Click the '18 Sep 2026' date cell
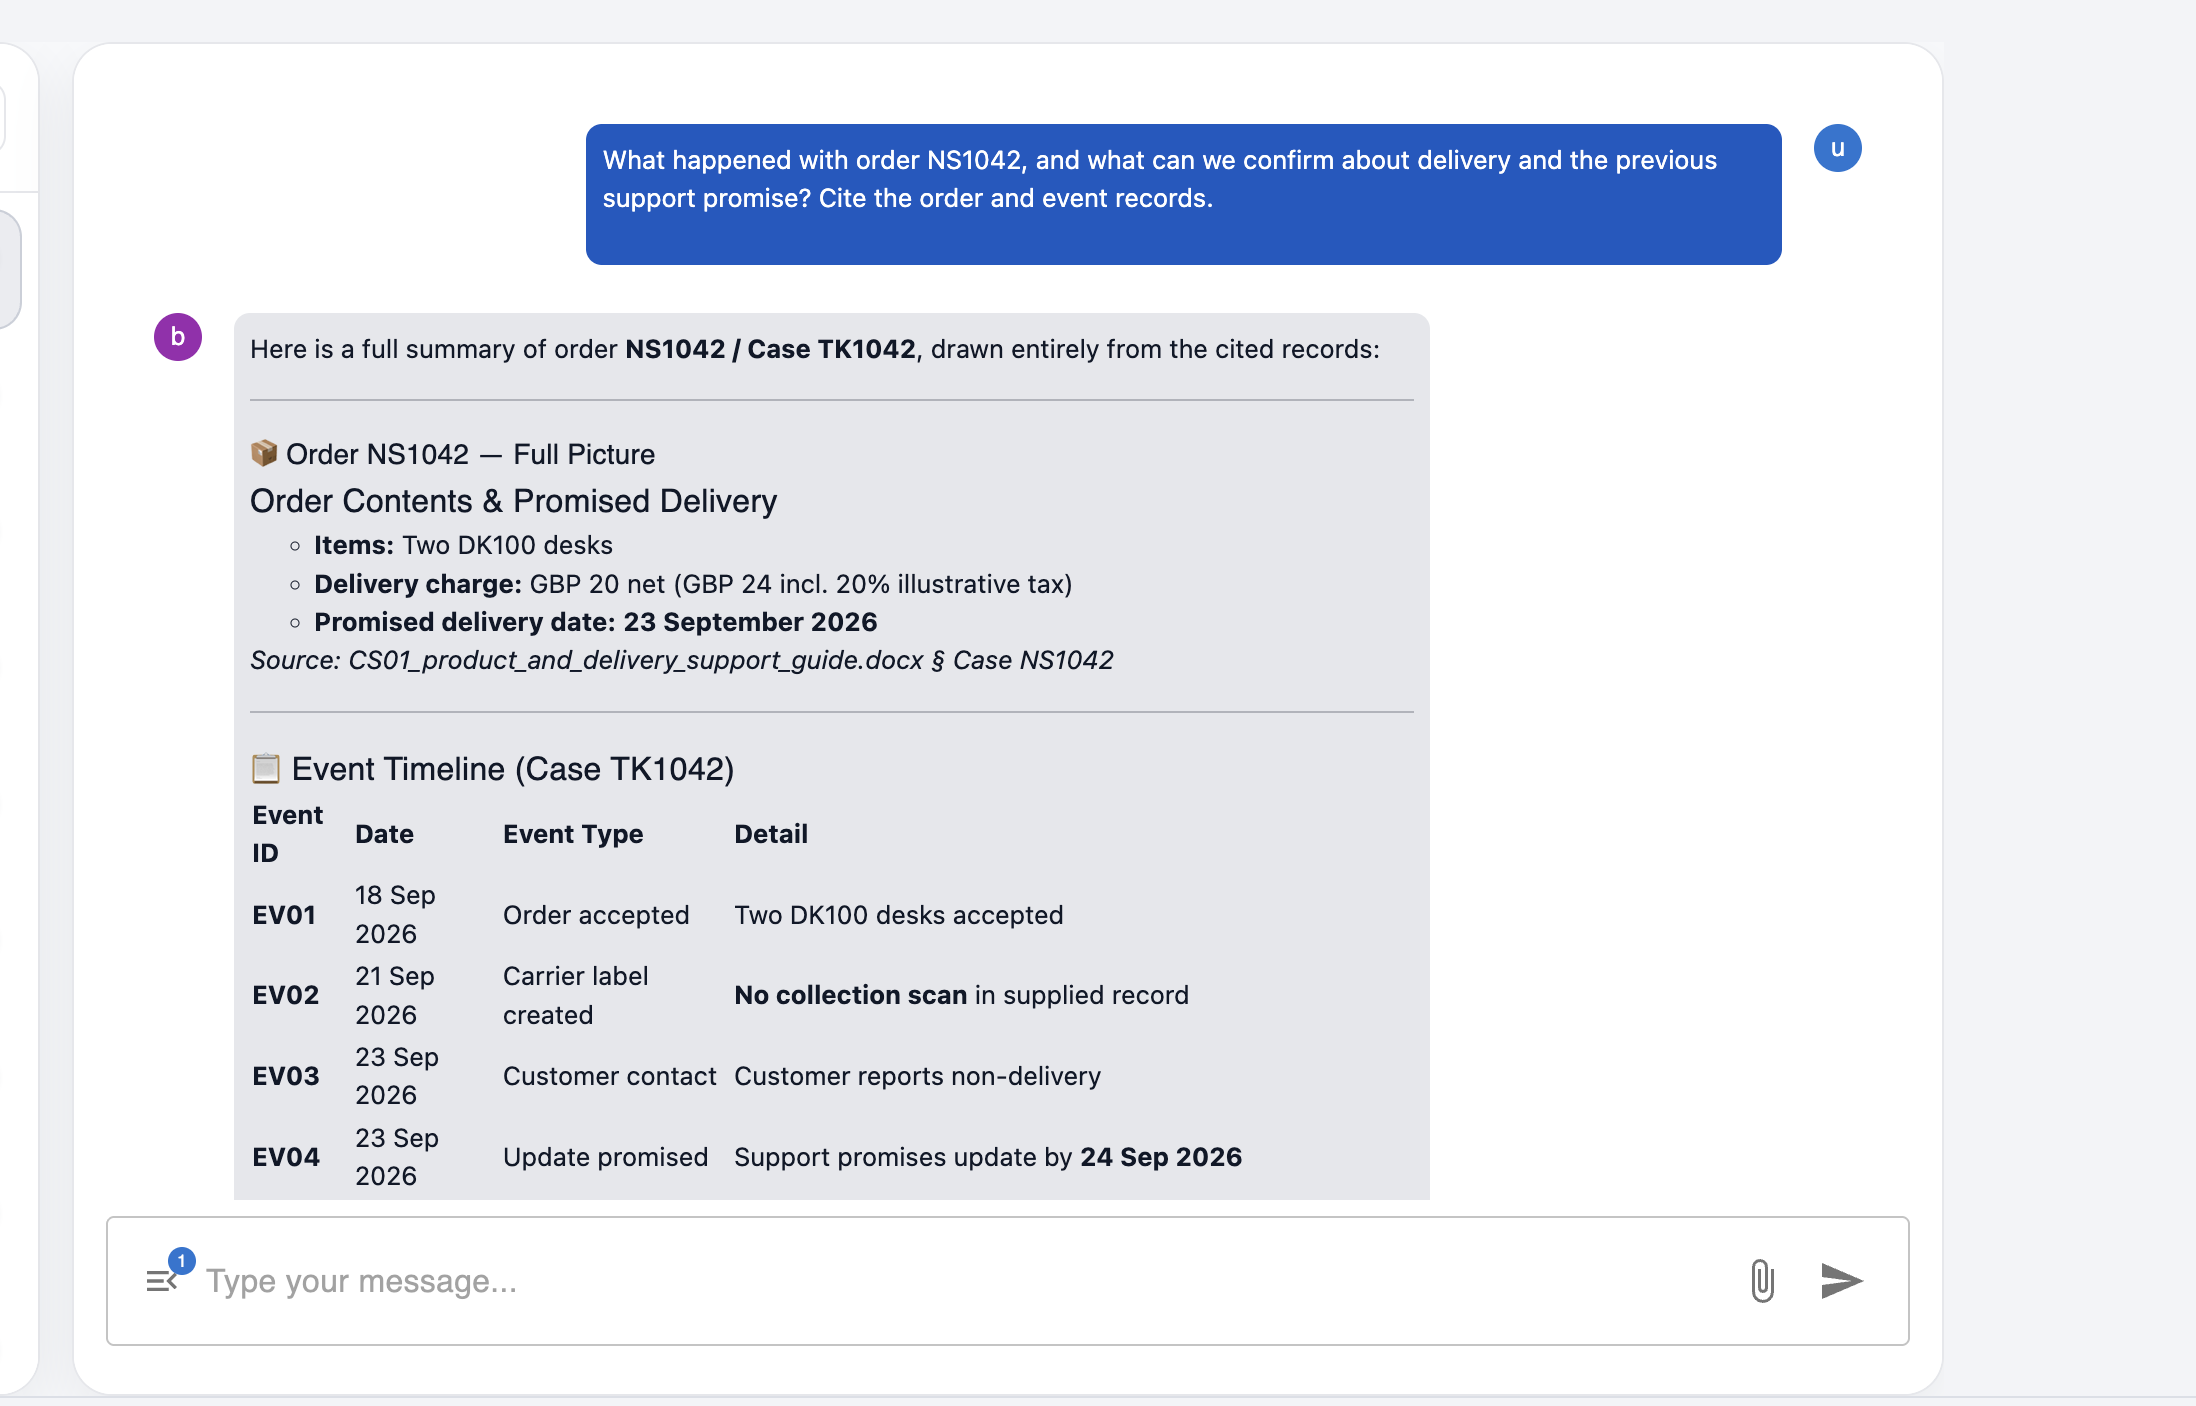The width and height of the screenshot is (2196, 1406). 395,914
